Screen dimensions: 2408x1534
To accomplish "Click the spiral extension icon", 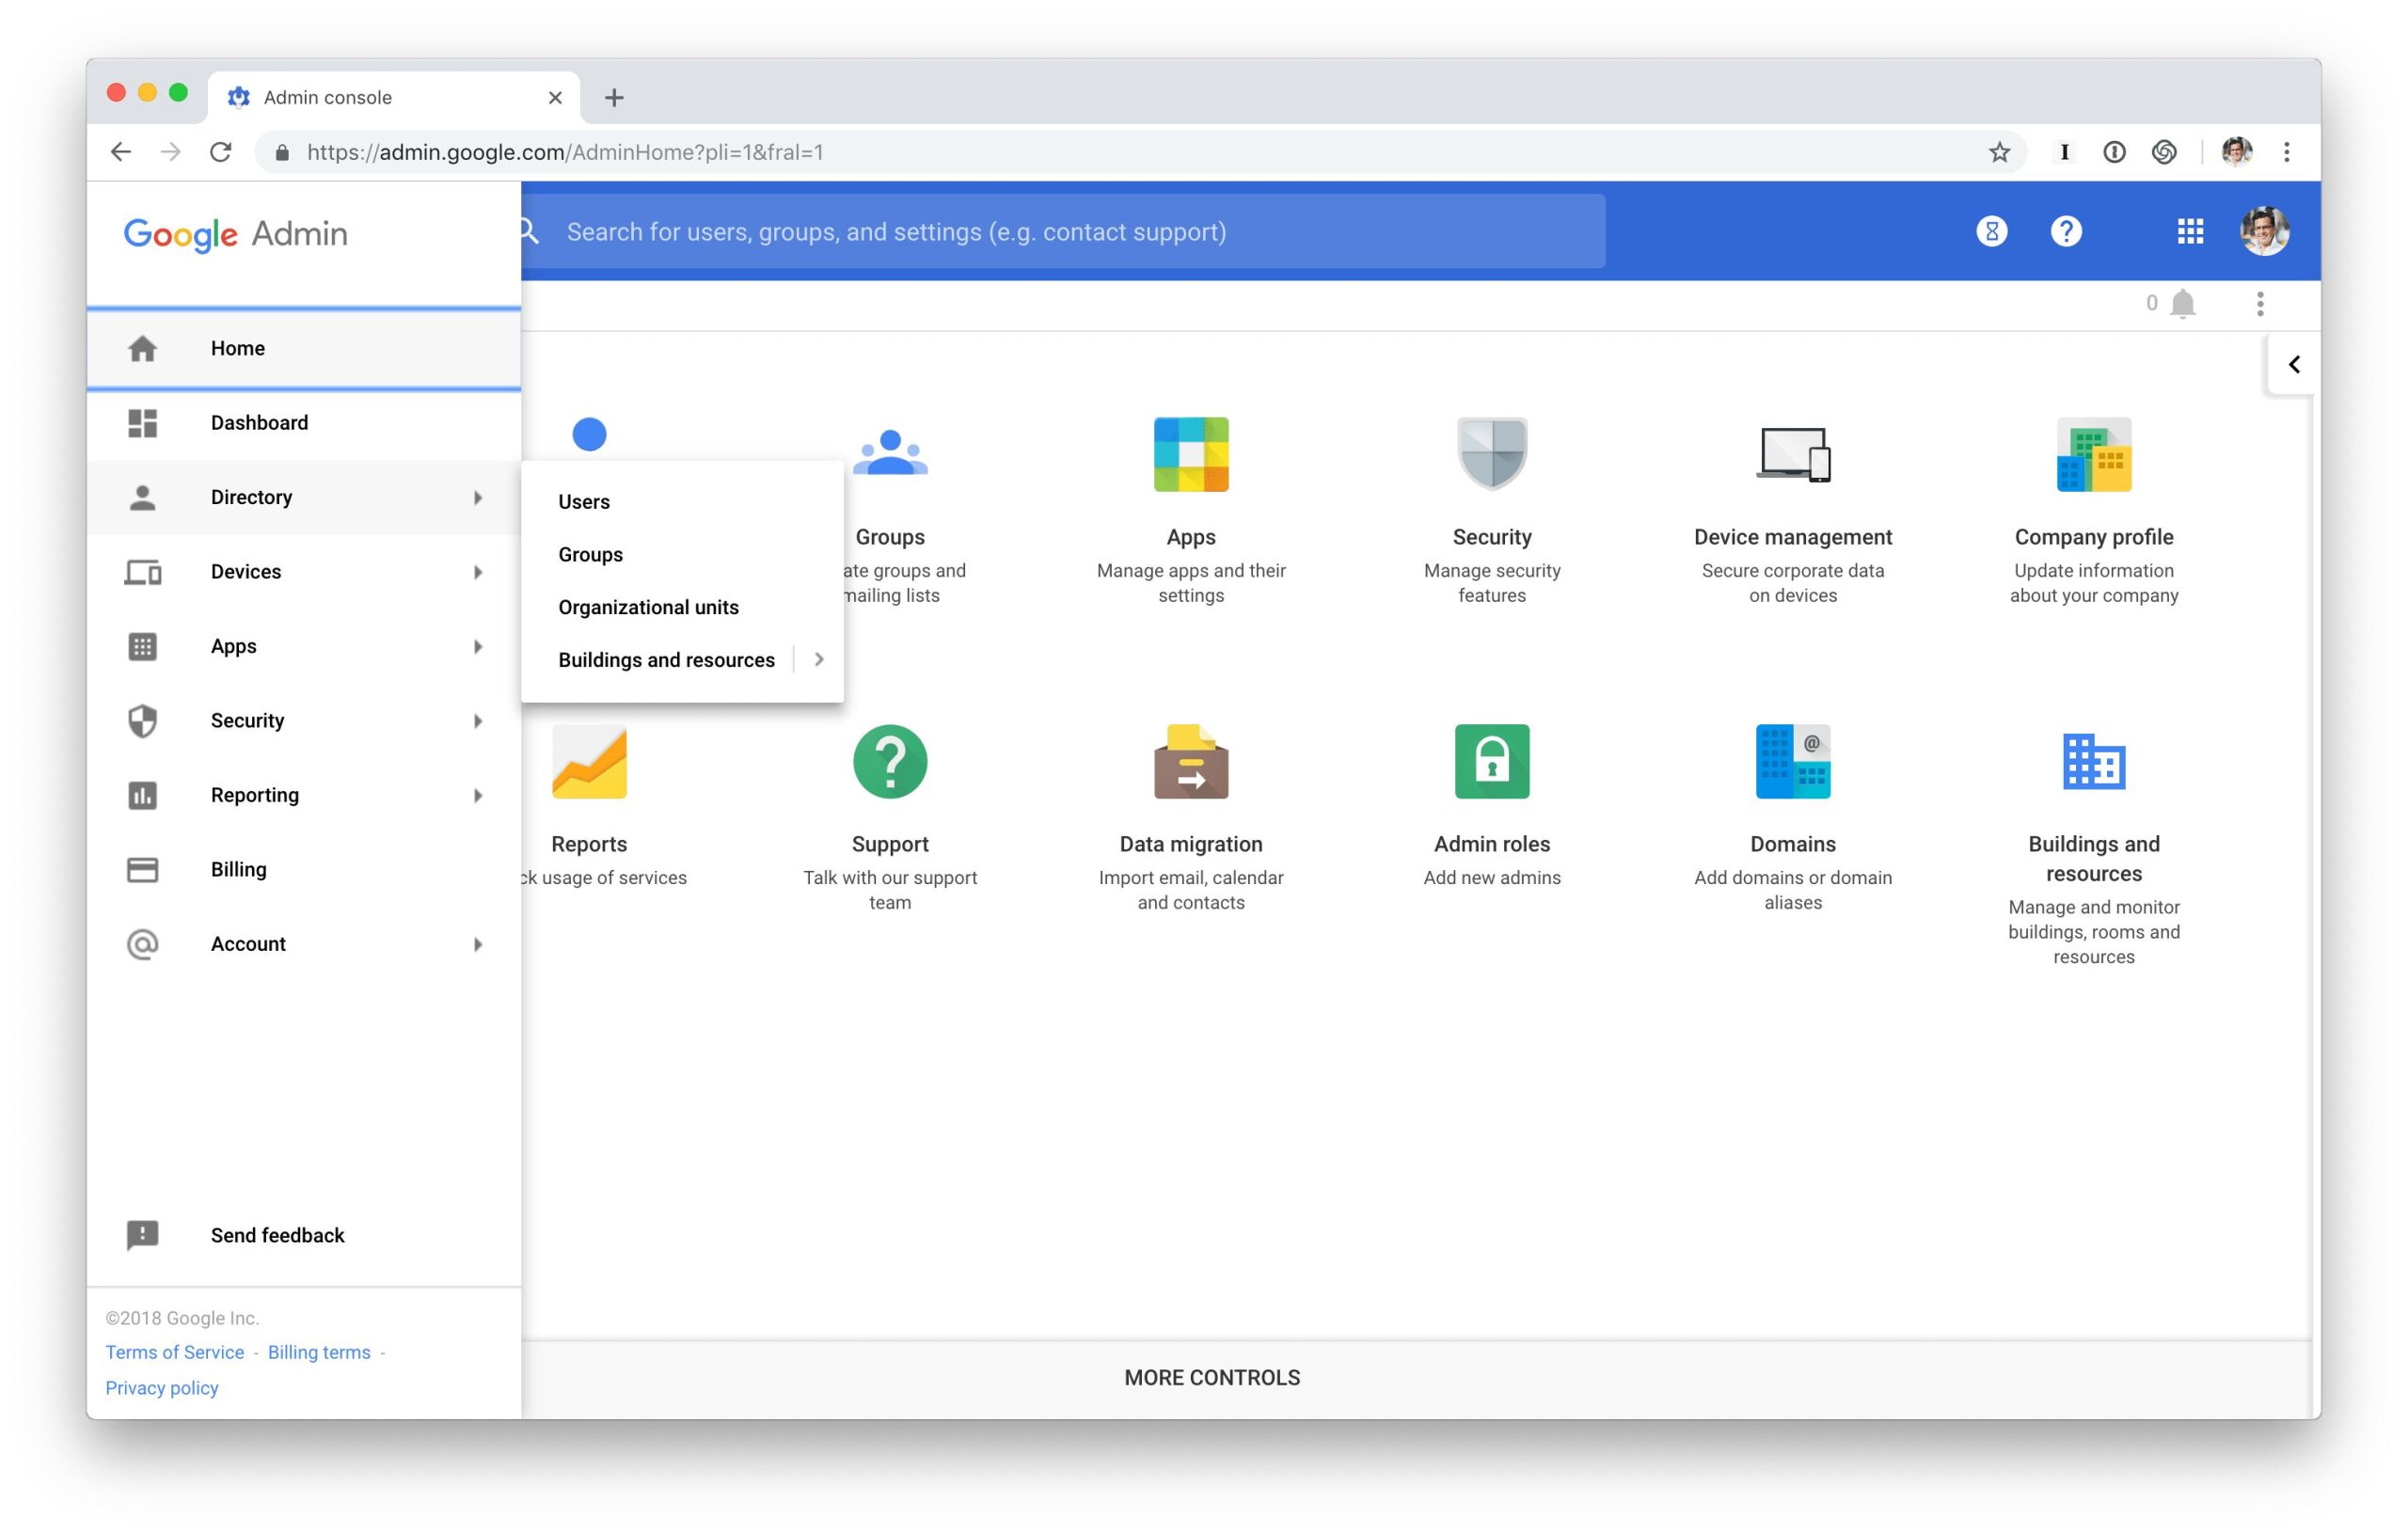I will [x=2164, y=152].
